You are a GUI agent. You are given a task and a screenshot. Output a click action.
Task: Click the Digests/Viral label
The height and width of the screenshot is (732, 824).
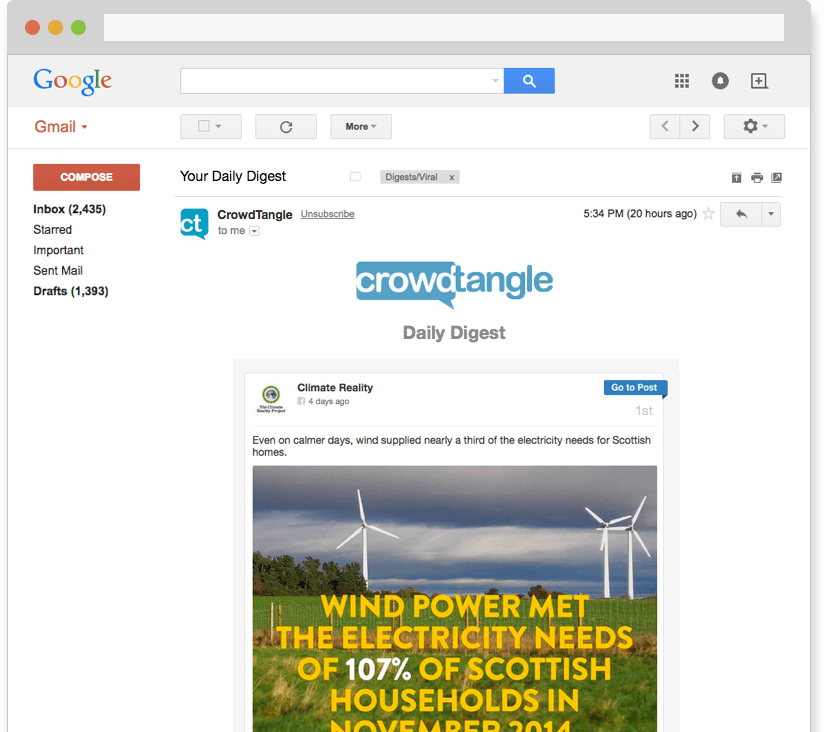(411, 177)
